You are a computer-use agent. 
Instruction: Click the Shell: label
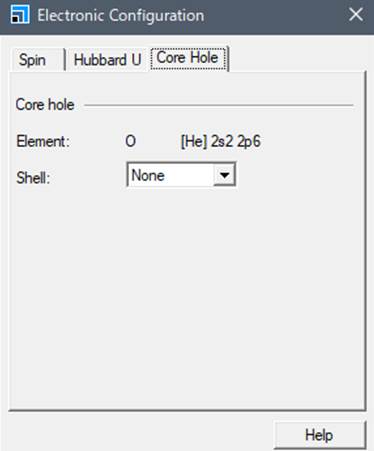[33, 178]
